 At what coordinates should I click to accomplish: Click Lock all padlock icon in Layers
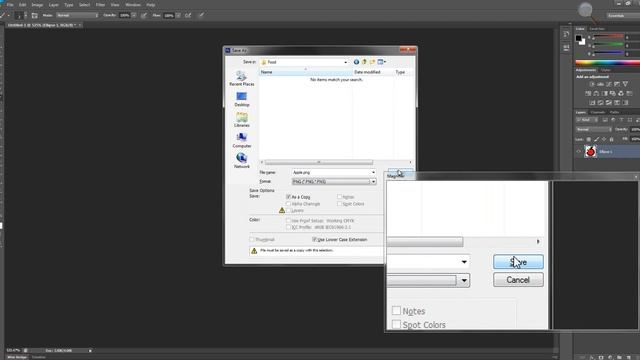[x=611, y=139]
